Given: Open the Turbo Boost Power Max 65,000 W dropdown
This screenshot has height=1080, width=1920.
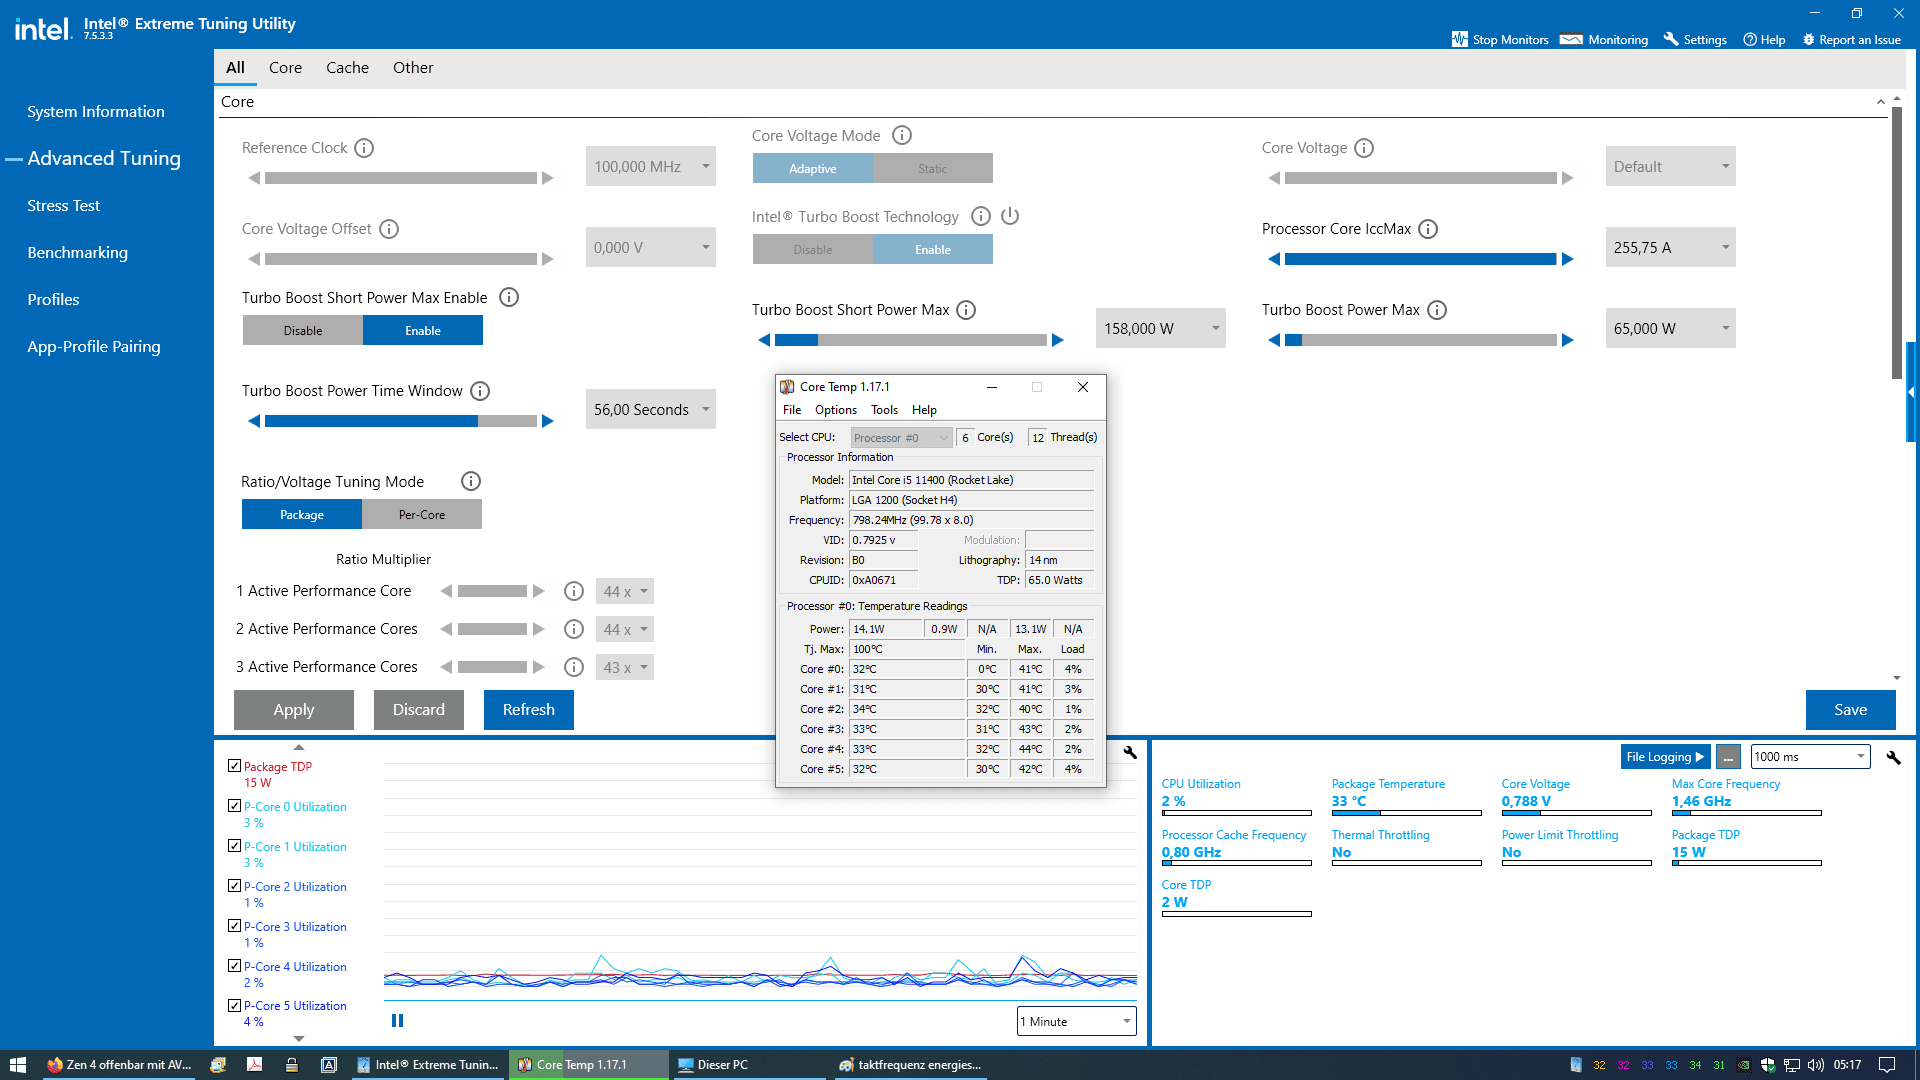Looking at the screenshot, I should tap(1670, 328).
